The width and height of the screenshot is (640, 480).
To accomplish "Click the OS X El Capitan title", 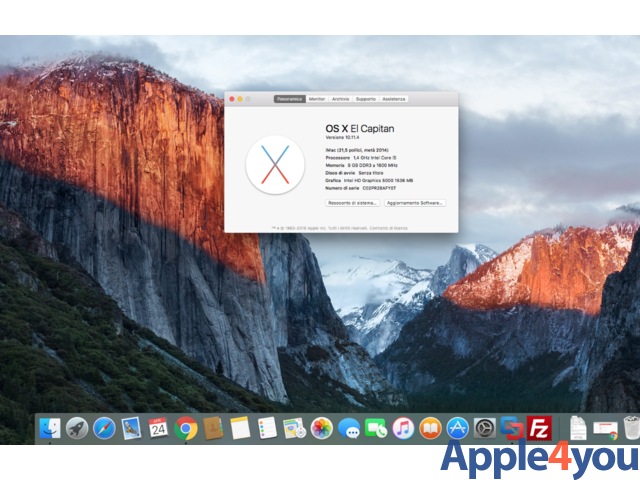I will tap(360, 129).
